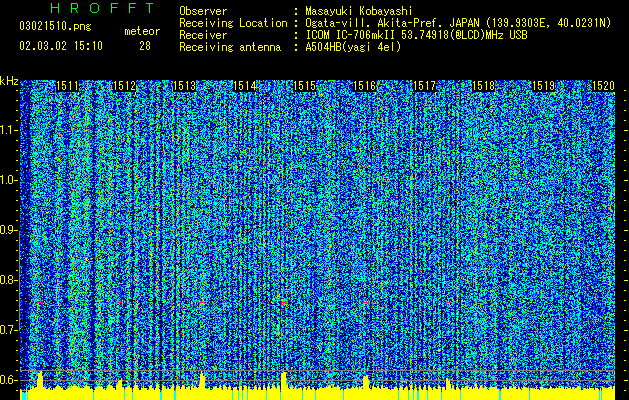The width and height of the screenshot is (629, 400).
Task: Click the Receiving Location value text
Action: point(458,23)
